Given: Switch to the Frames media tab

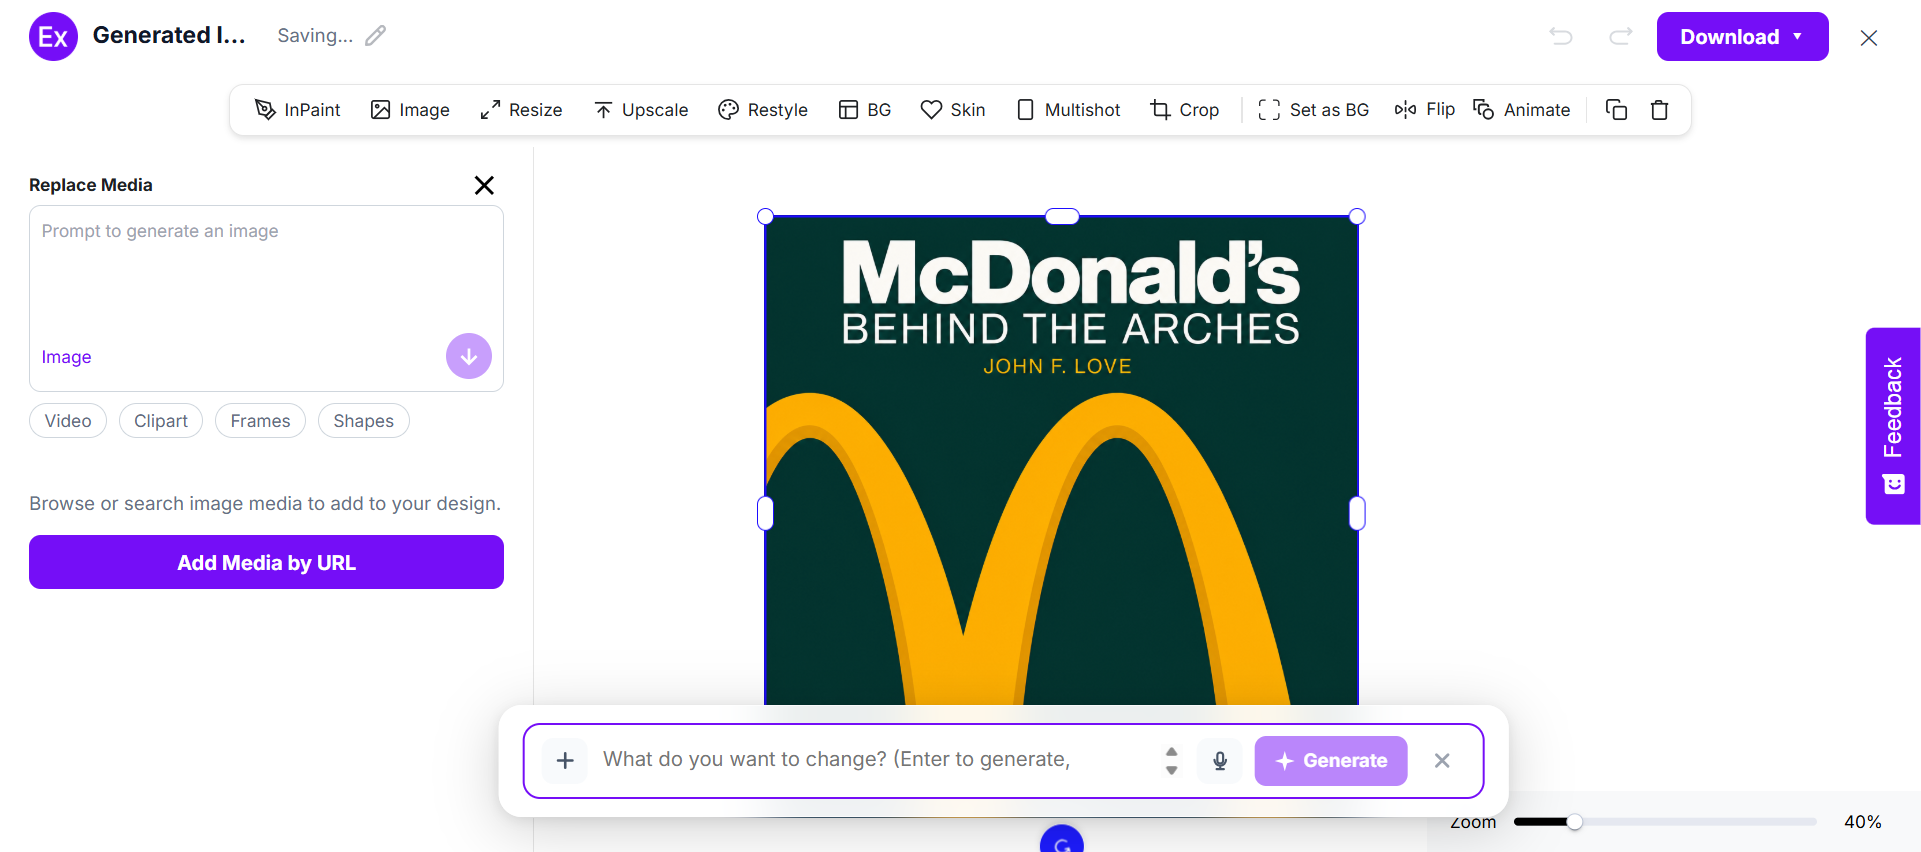Looking at the screenshot, I should [260, 421].
